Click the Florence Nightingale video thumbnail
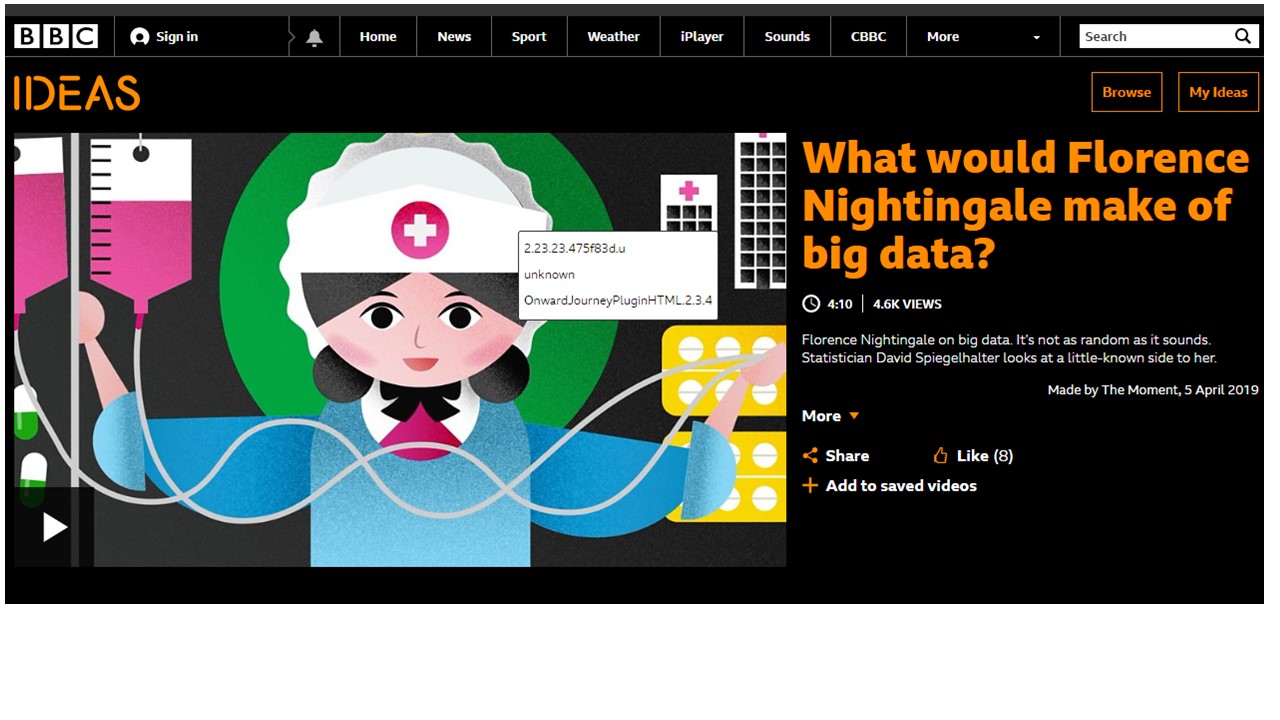Viewport: 1280px width, 720px height. pyautogui.click(x=400, y=400)
